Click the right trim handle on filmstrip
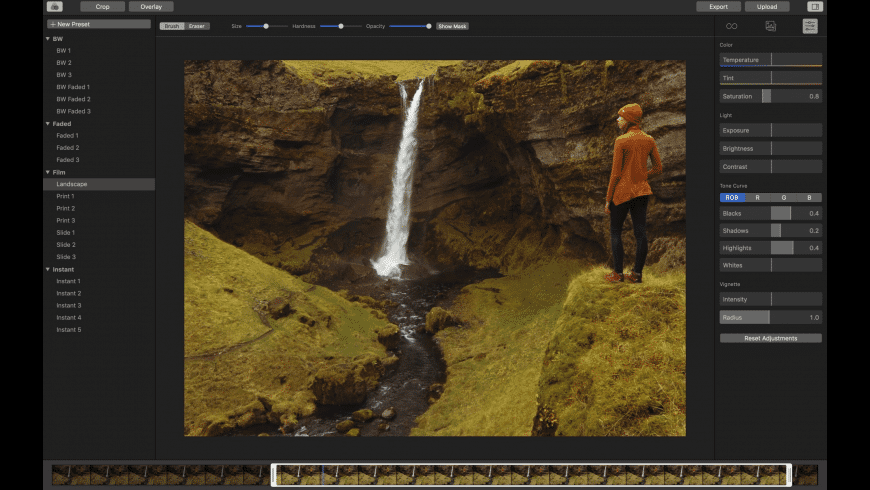The image size is (870, 490). click(789, 475)
